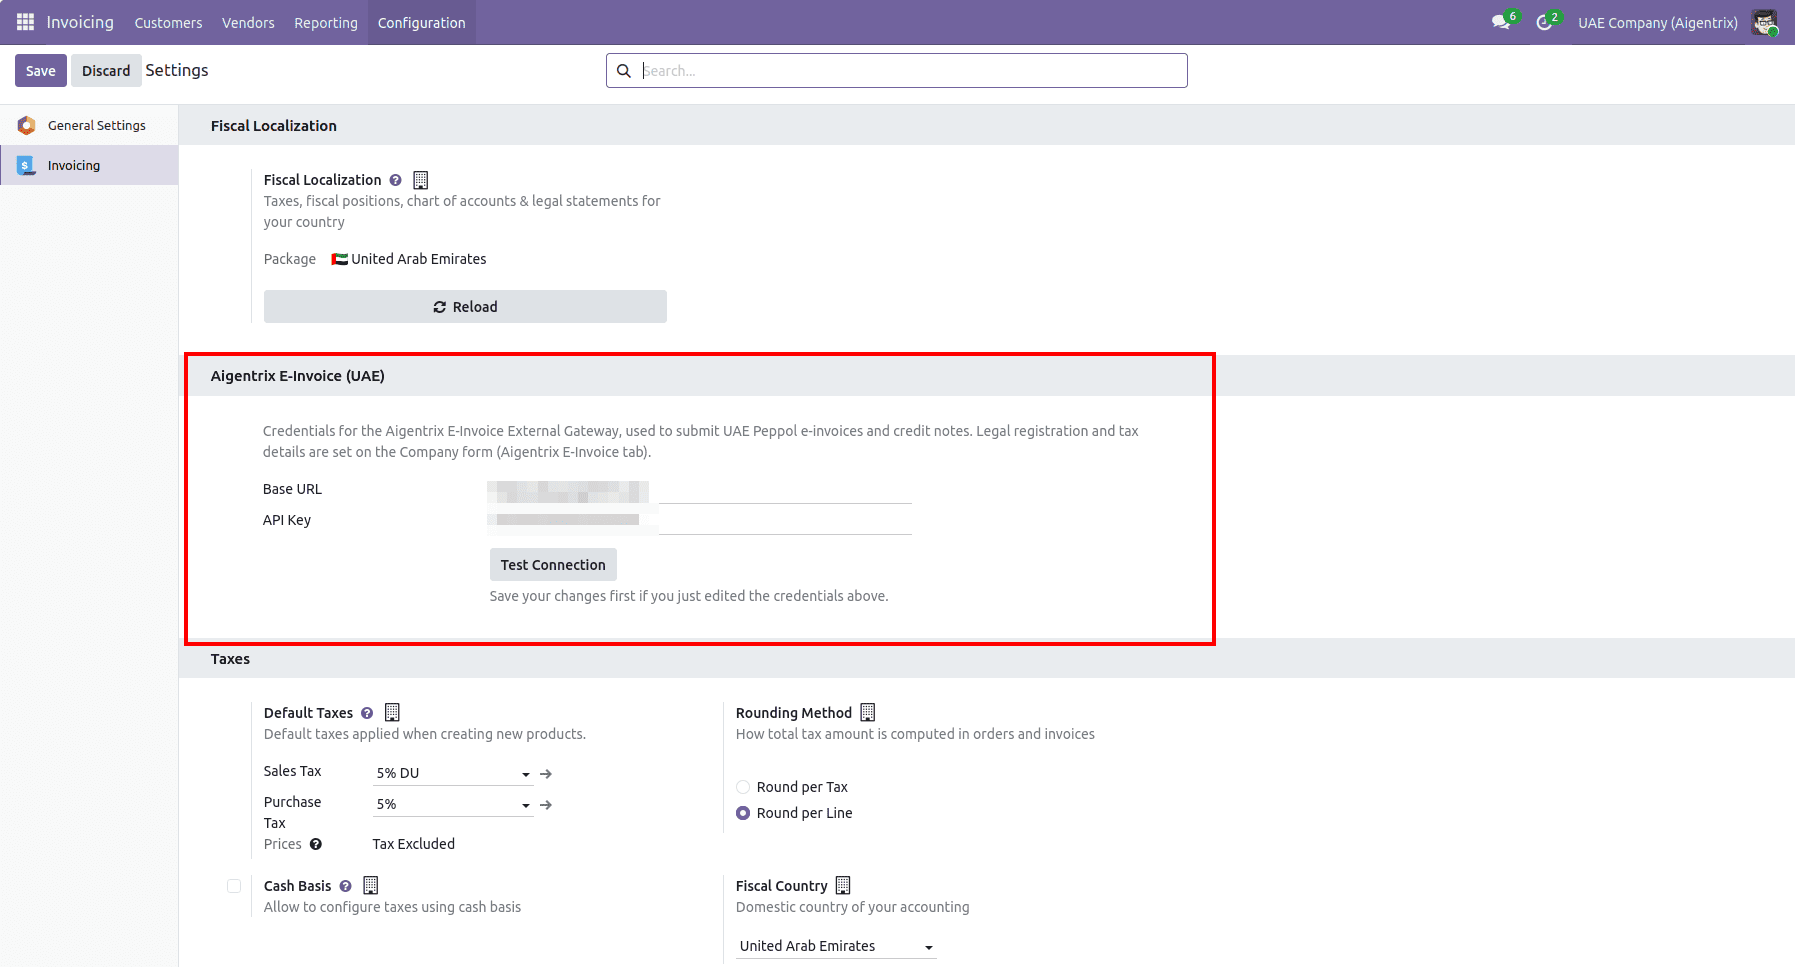Open the Fiscal Country dropdown
Screen dimensions: 1795x967
(x=836, y=946)
